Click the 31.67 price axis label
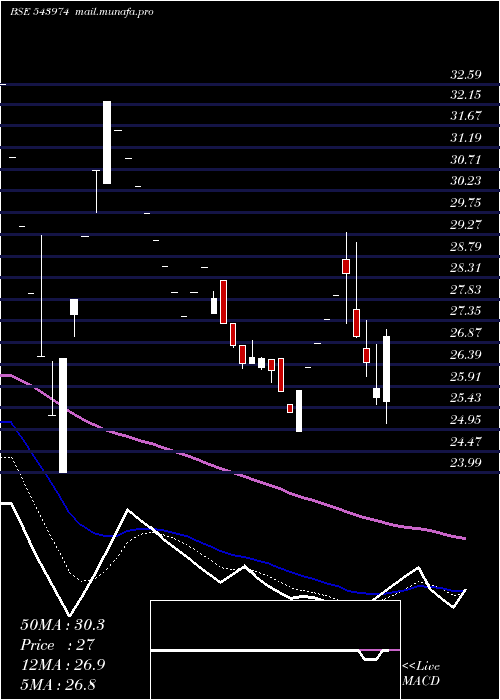 tap(466, 116)
